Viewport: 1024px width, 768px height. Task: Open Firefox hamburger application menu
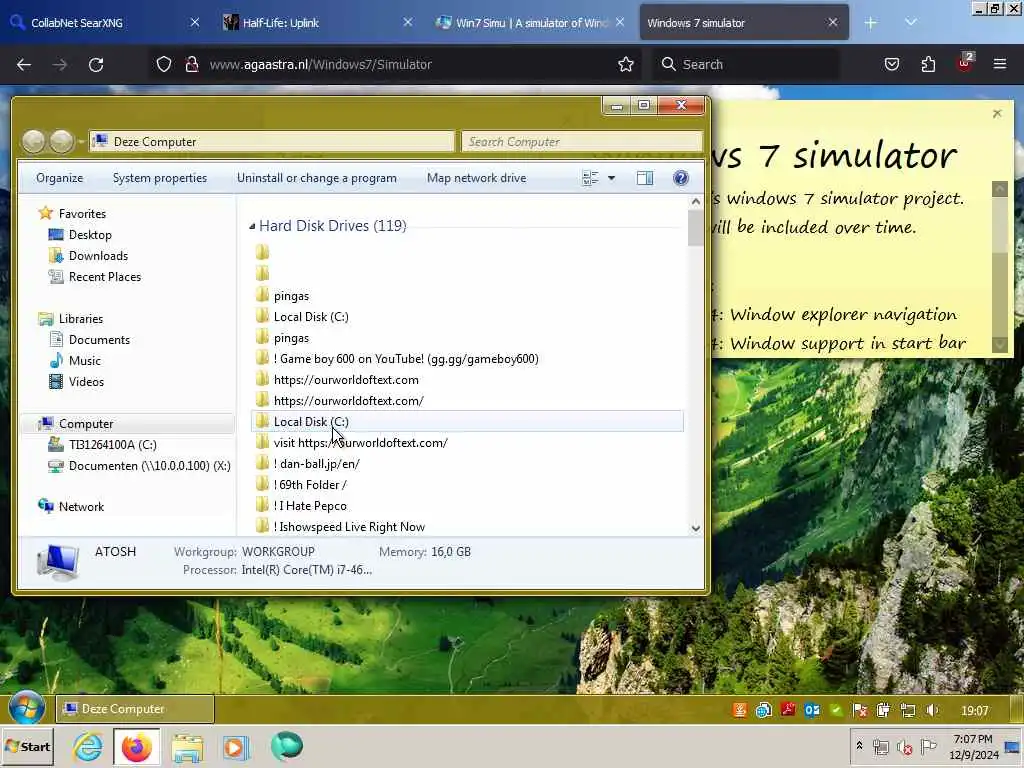click(x=999, y=64)
